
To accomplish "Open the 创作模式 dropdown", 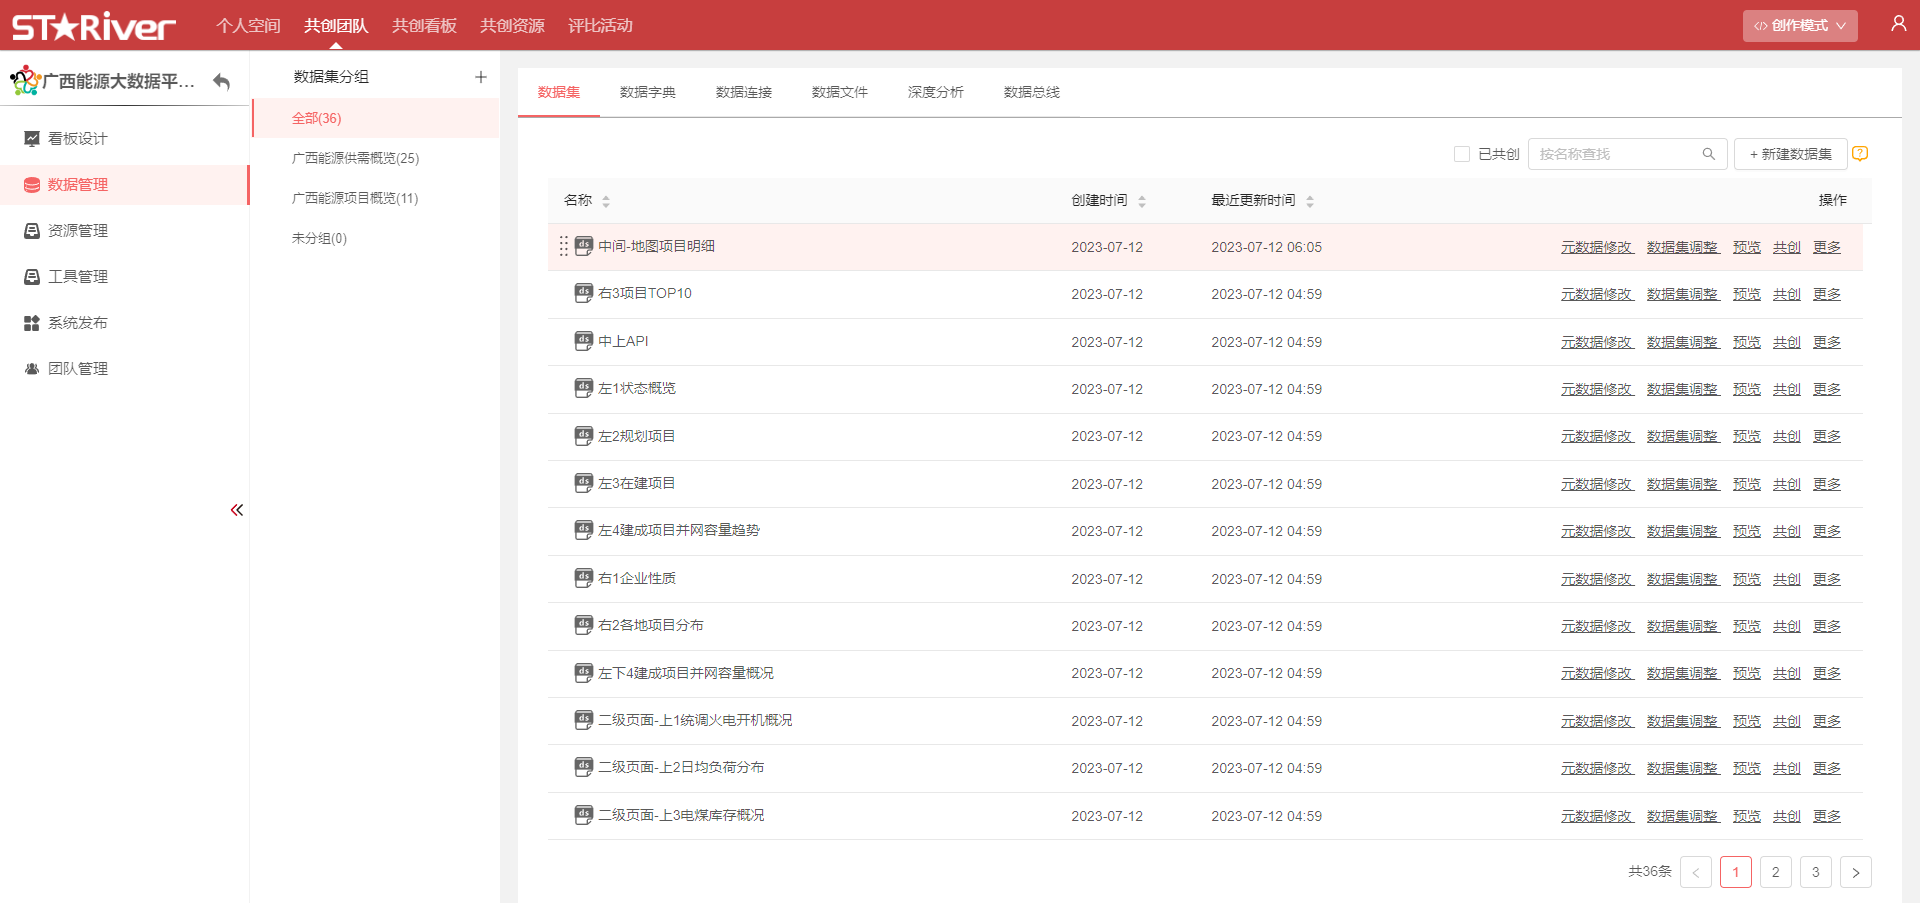I will 1800,26.
